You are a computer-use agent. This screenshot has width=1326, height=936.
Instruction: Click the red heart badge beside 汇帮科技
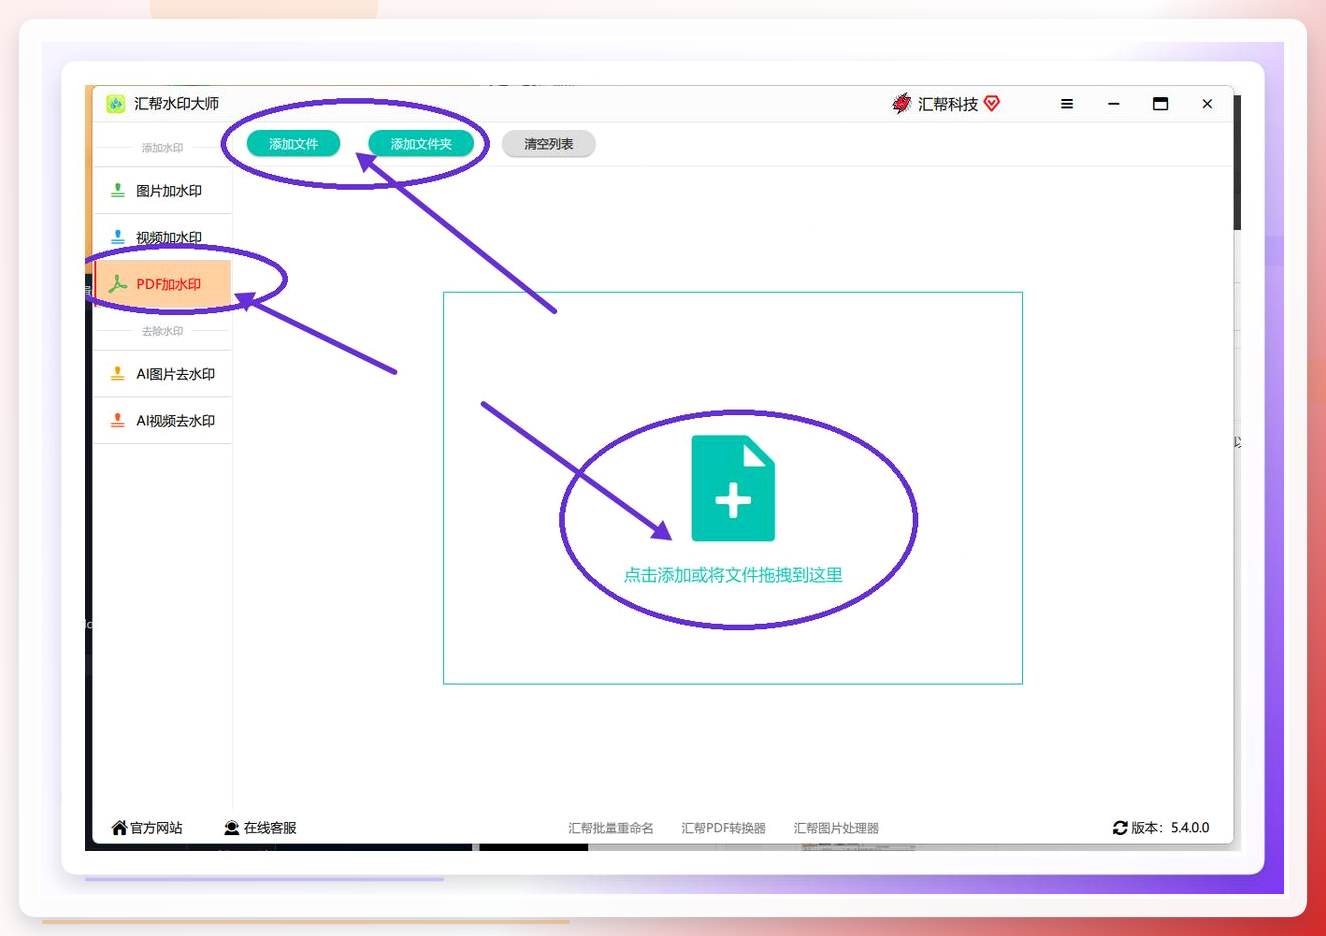(992, 104)
